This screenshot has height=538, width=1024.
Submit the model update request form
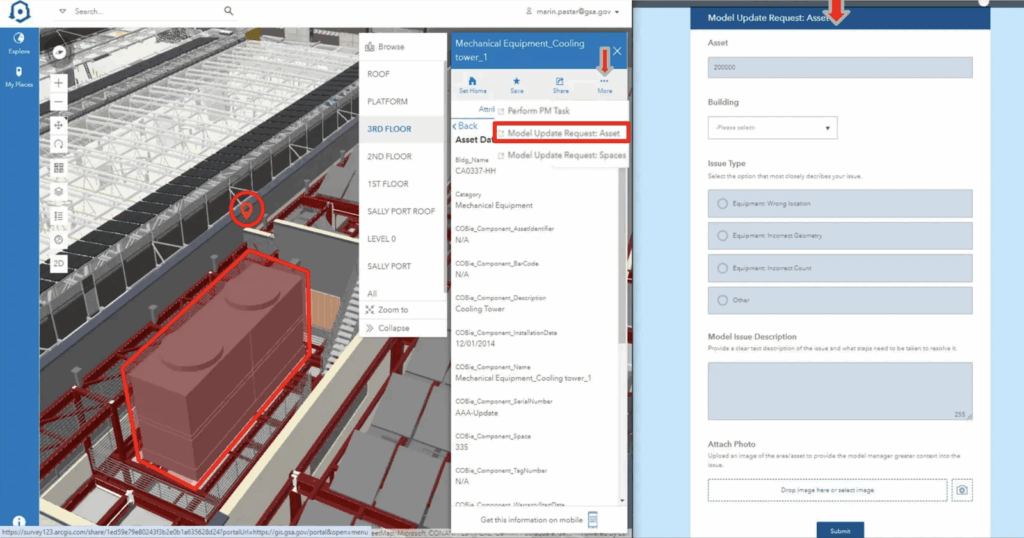[840, 530]
